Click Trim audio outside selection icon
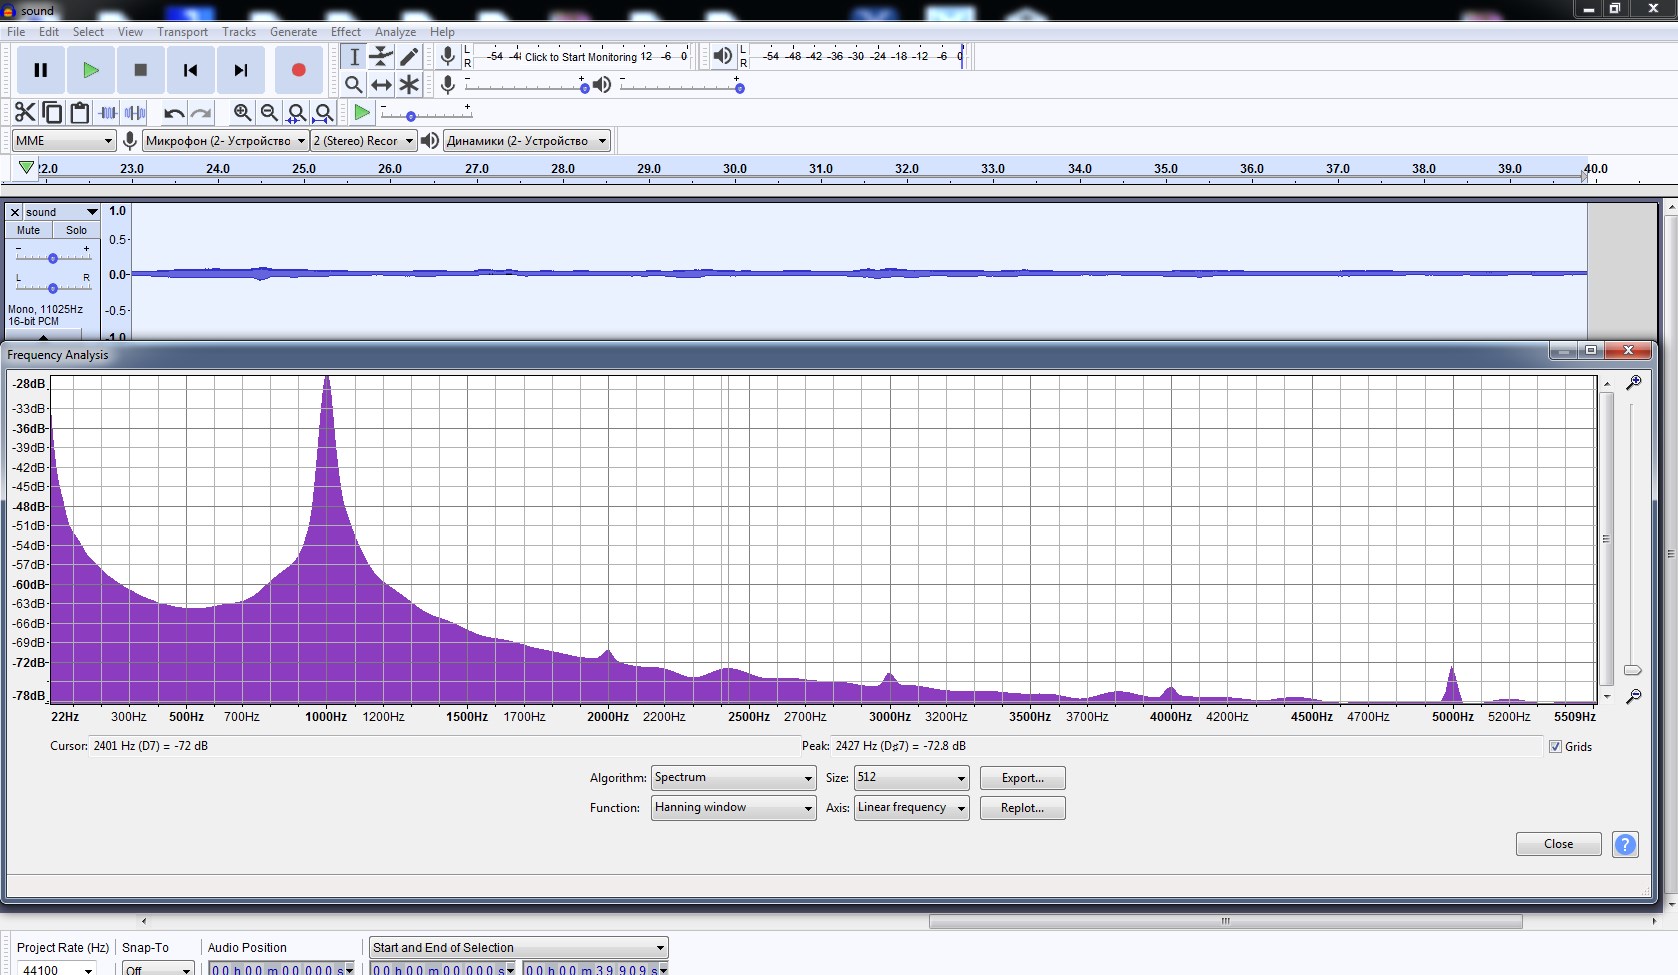Image resolution: width=1678 pixels, height=975 pixels. tap(108, 113)
